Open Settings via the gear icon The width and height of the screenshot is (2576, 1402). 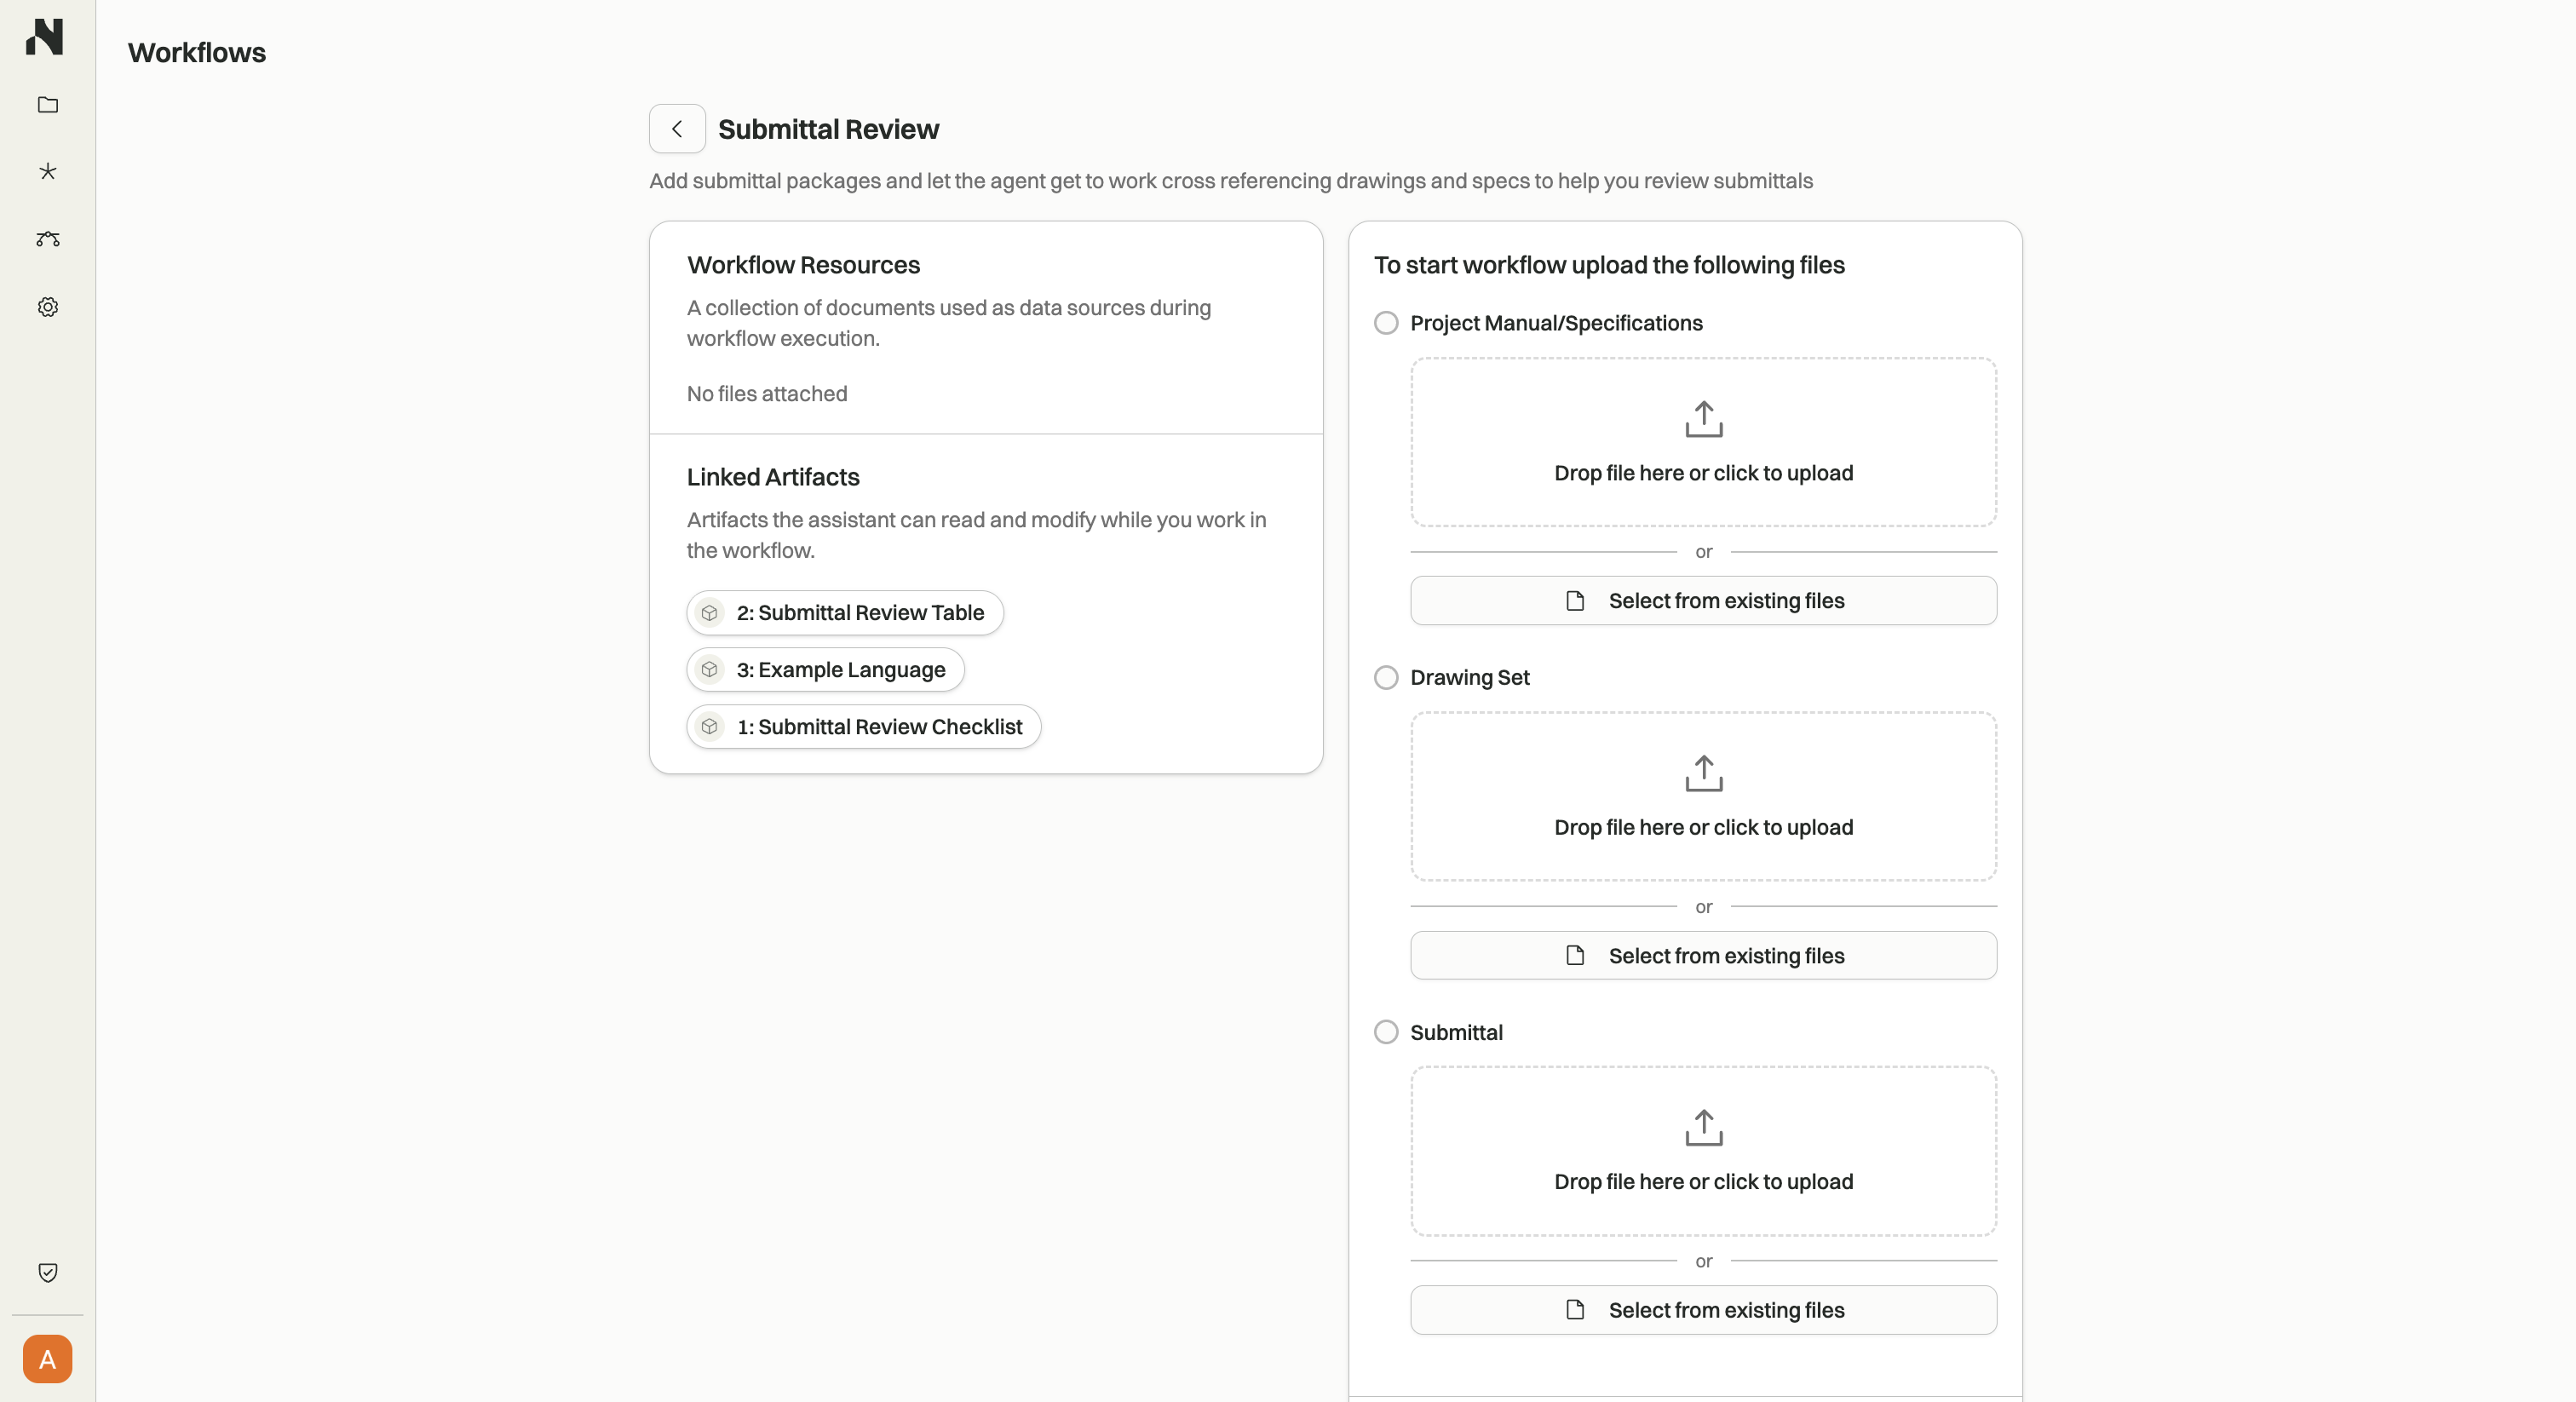pos(46,306)
